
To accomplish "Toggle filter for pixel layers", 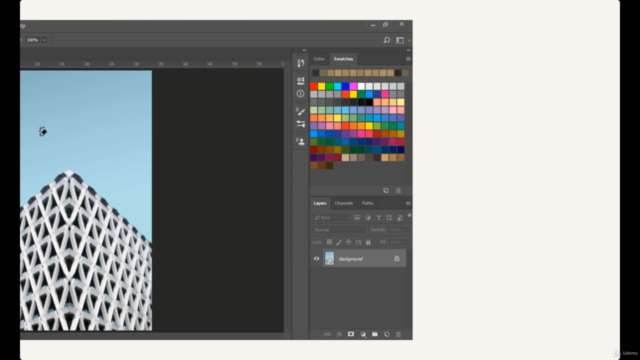I will [357, 218].
